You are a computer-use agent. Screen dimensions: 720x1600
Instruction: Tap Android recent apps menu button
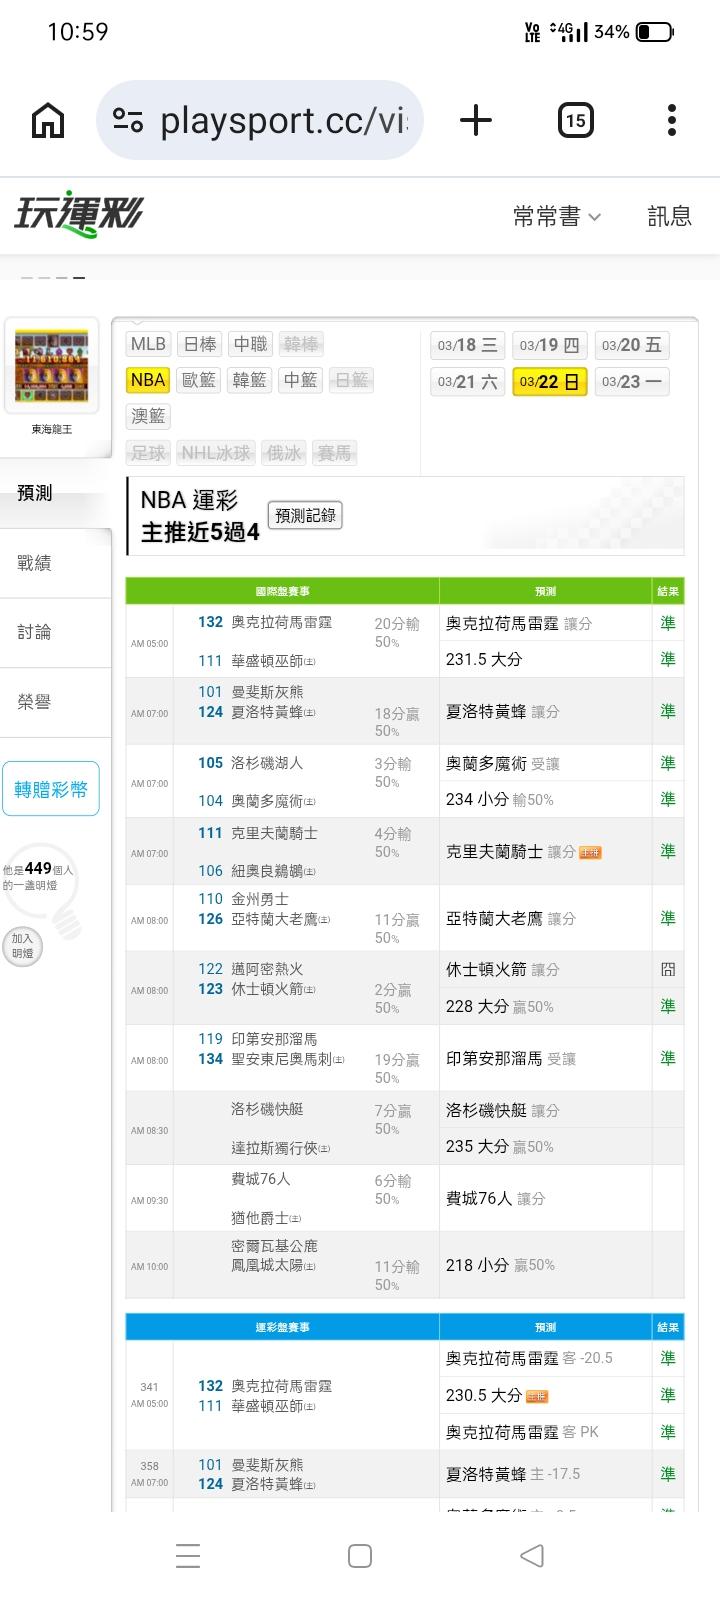(x=187, y=1555)
